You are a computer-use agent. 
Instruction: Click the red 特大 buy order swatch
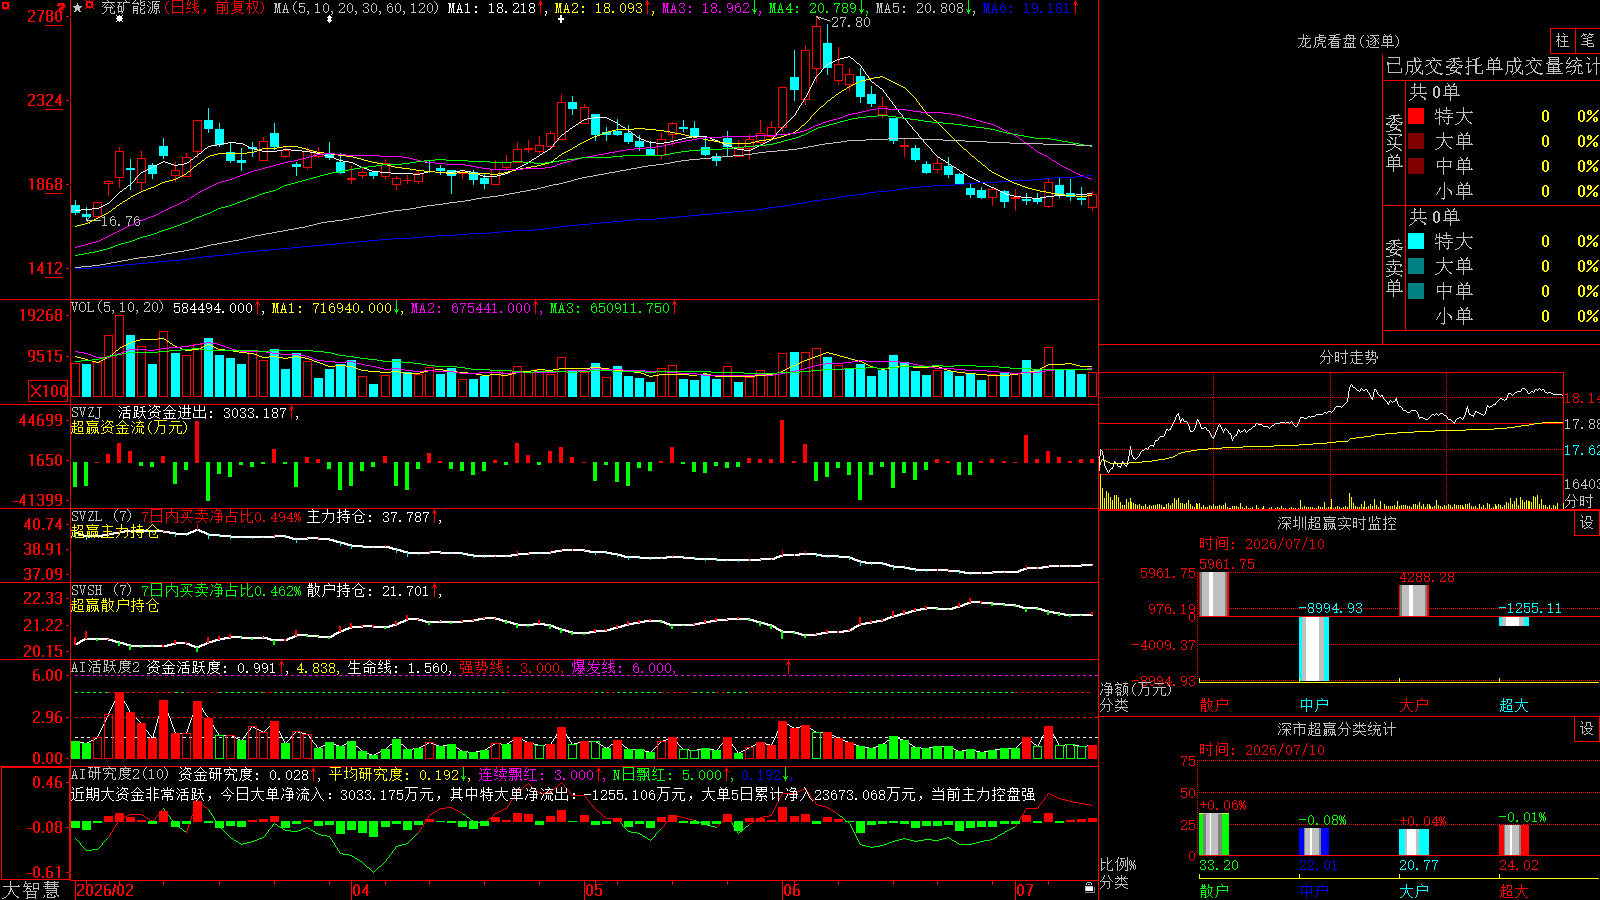1416,116
